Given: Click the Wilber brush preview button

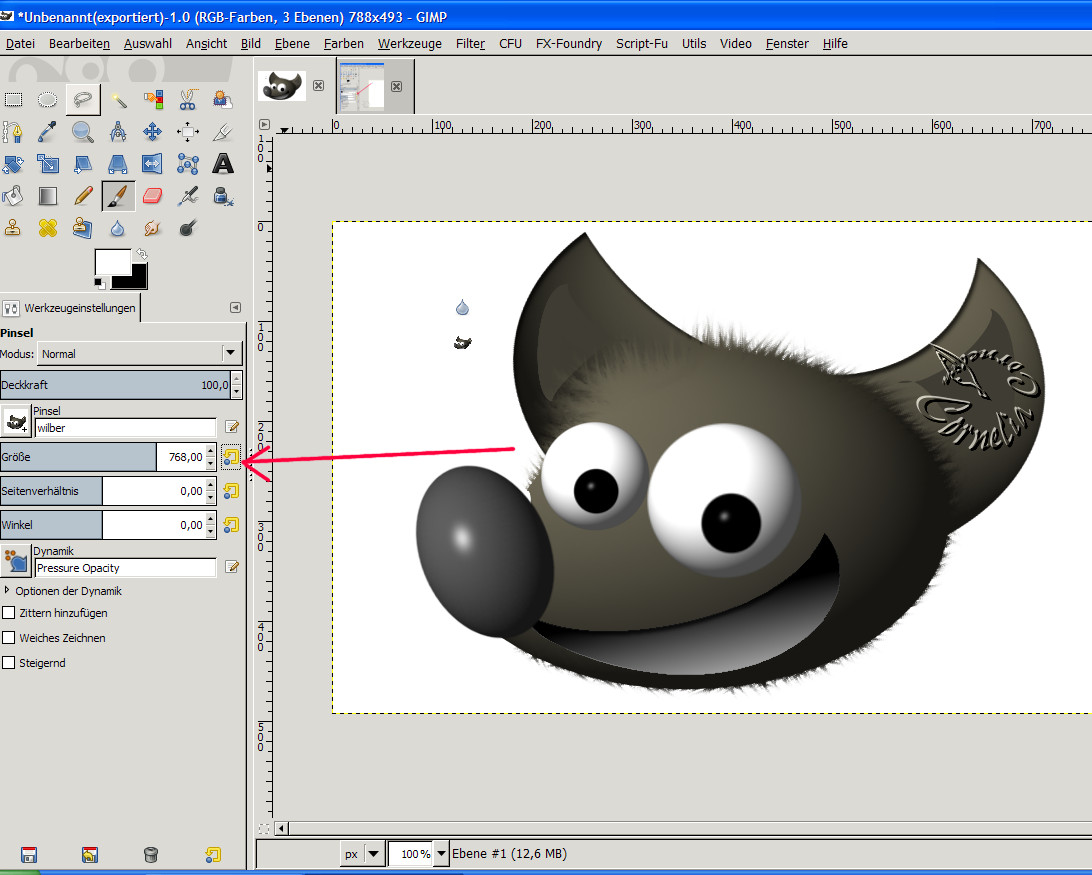Looking at the screenshot, I should click(15, 421).
